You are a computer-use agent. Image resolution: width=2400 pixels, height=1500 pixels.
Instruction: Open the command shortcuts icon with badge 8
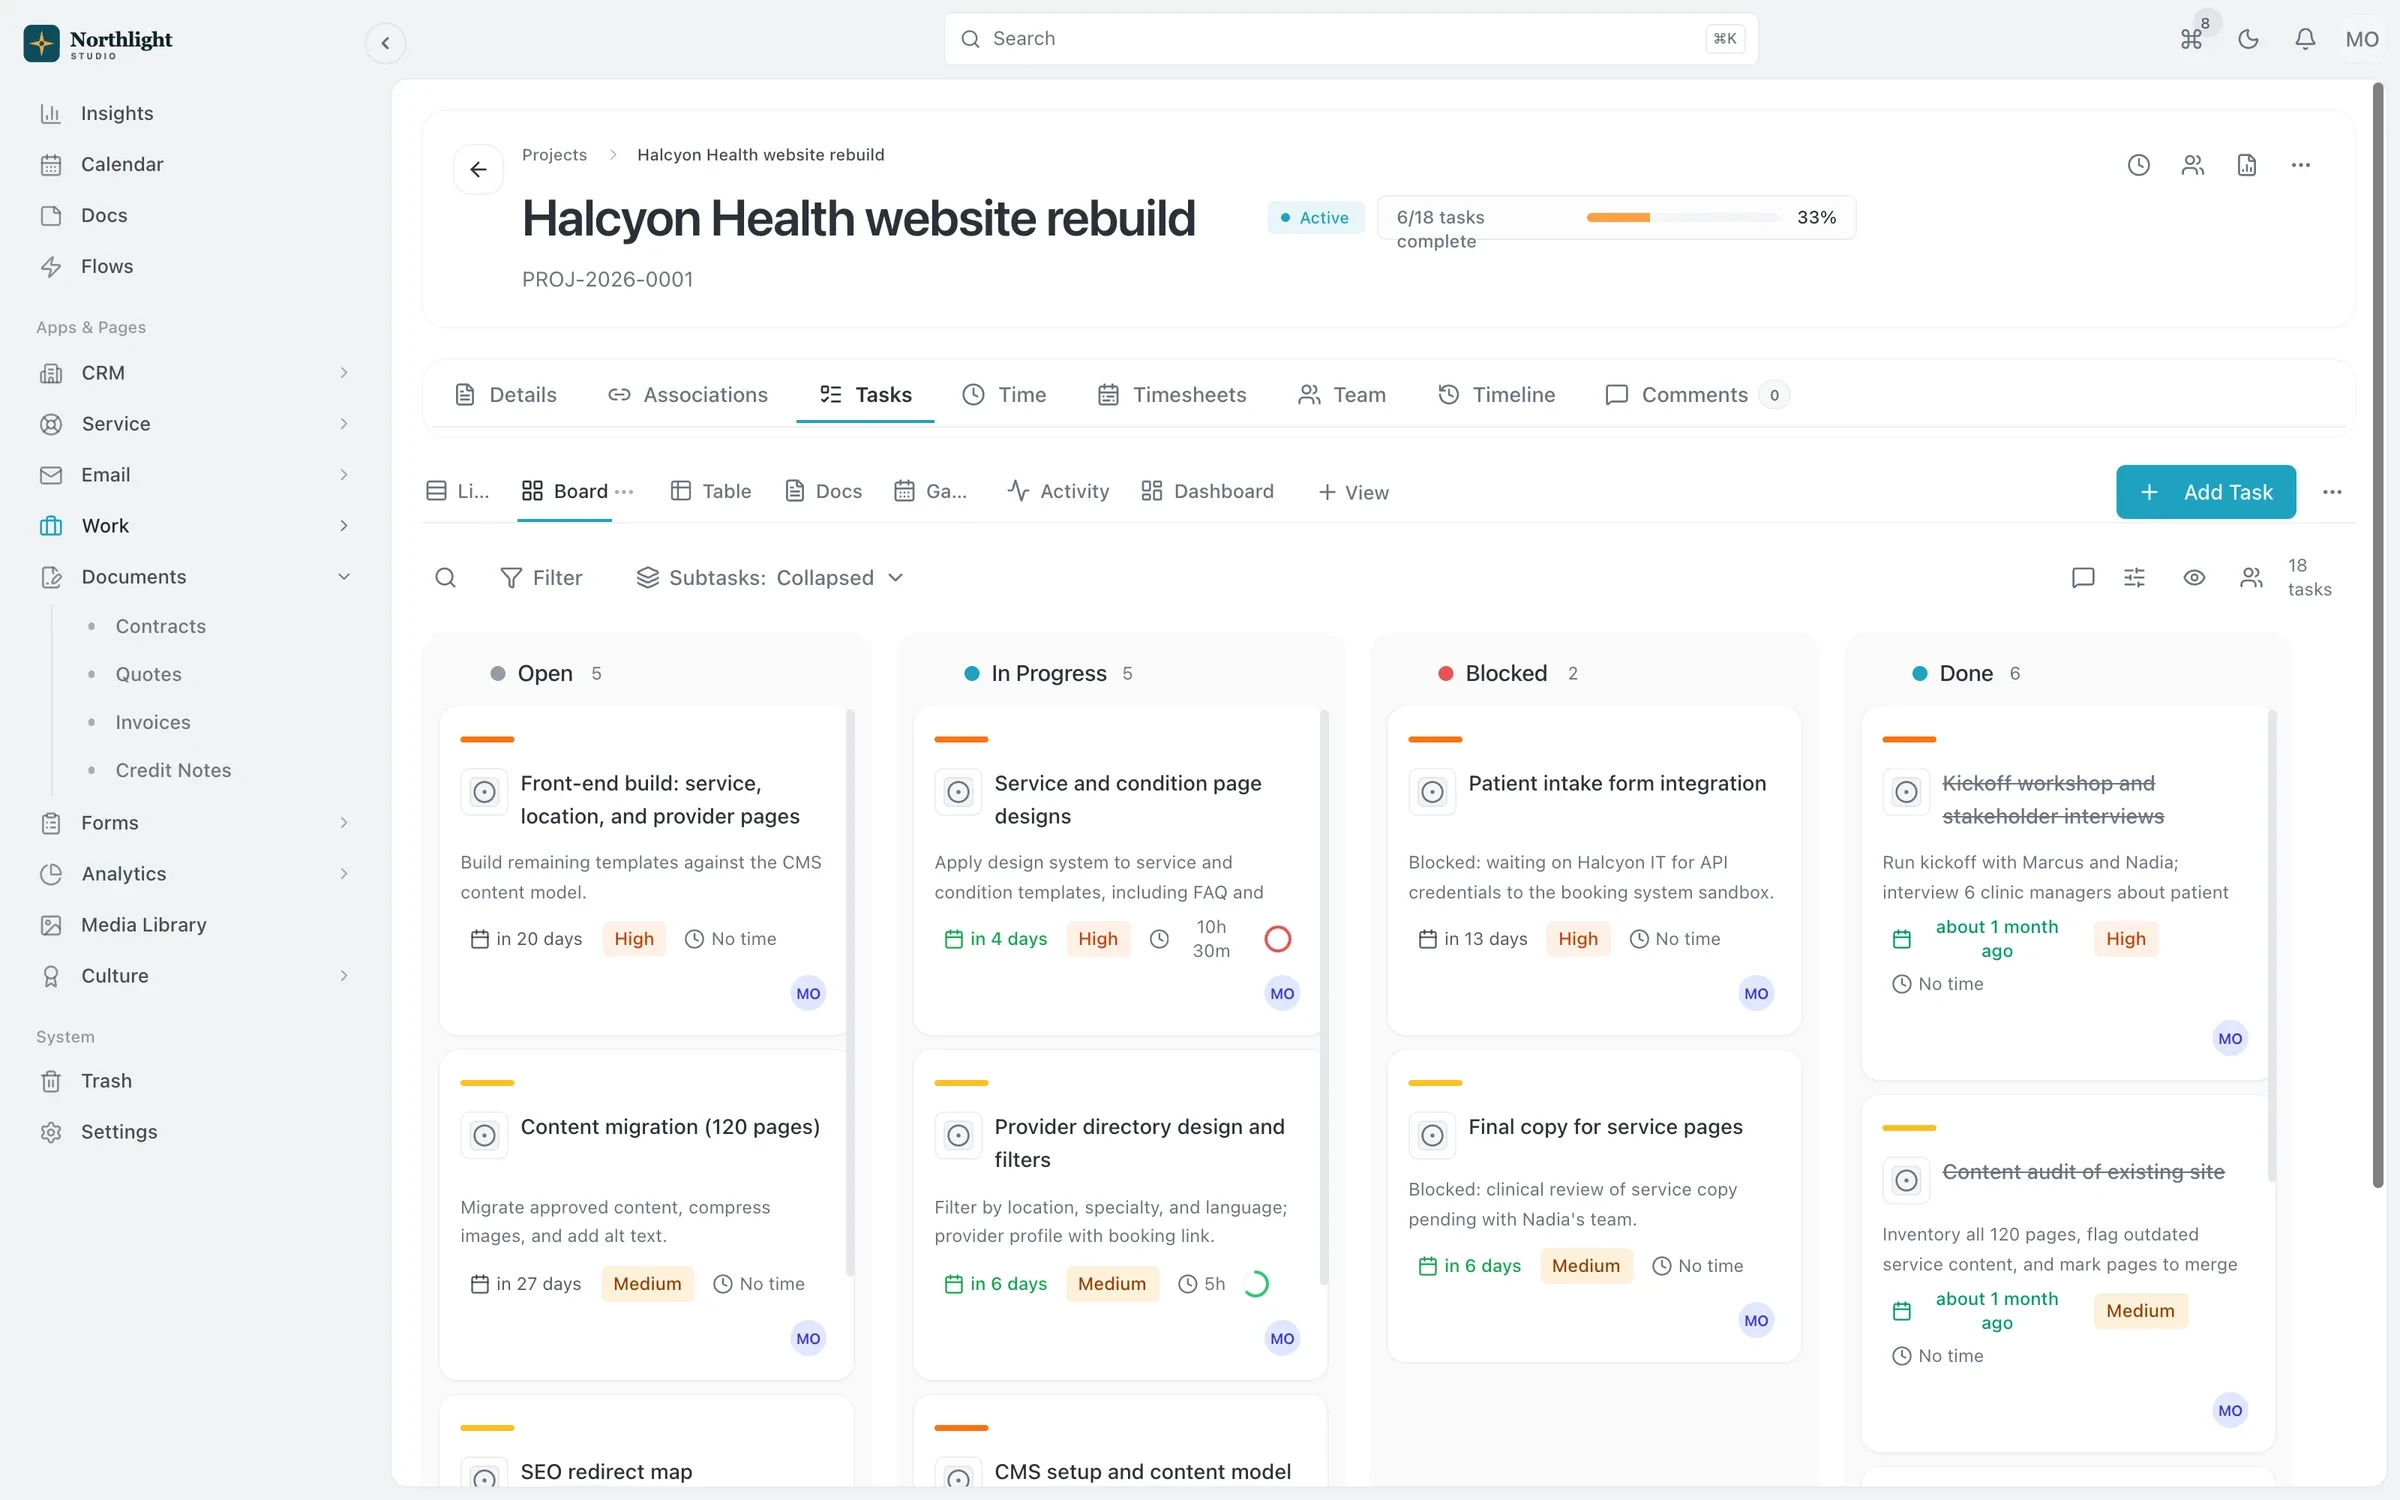point(2191,39)
